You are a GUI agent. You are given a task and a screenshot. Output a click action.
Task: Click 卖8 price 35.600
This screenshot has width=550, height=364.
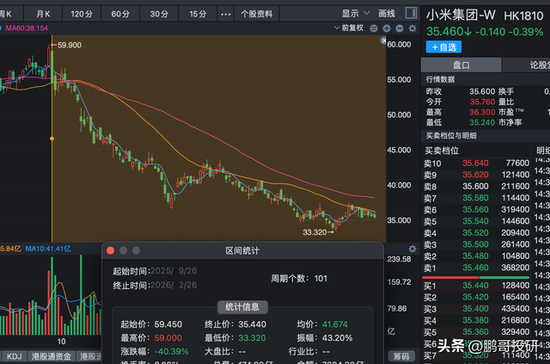tap(475, 186)
